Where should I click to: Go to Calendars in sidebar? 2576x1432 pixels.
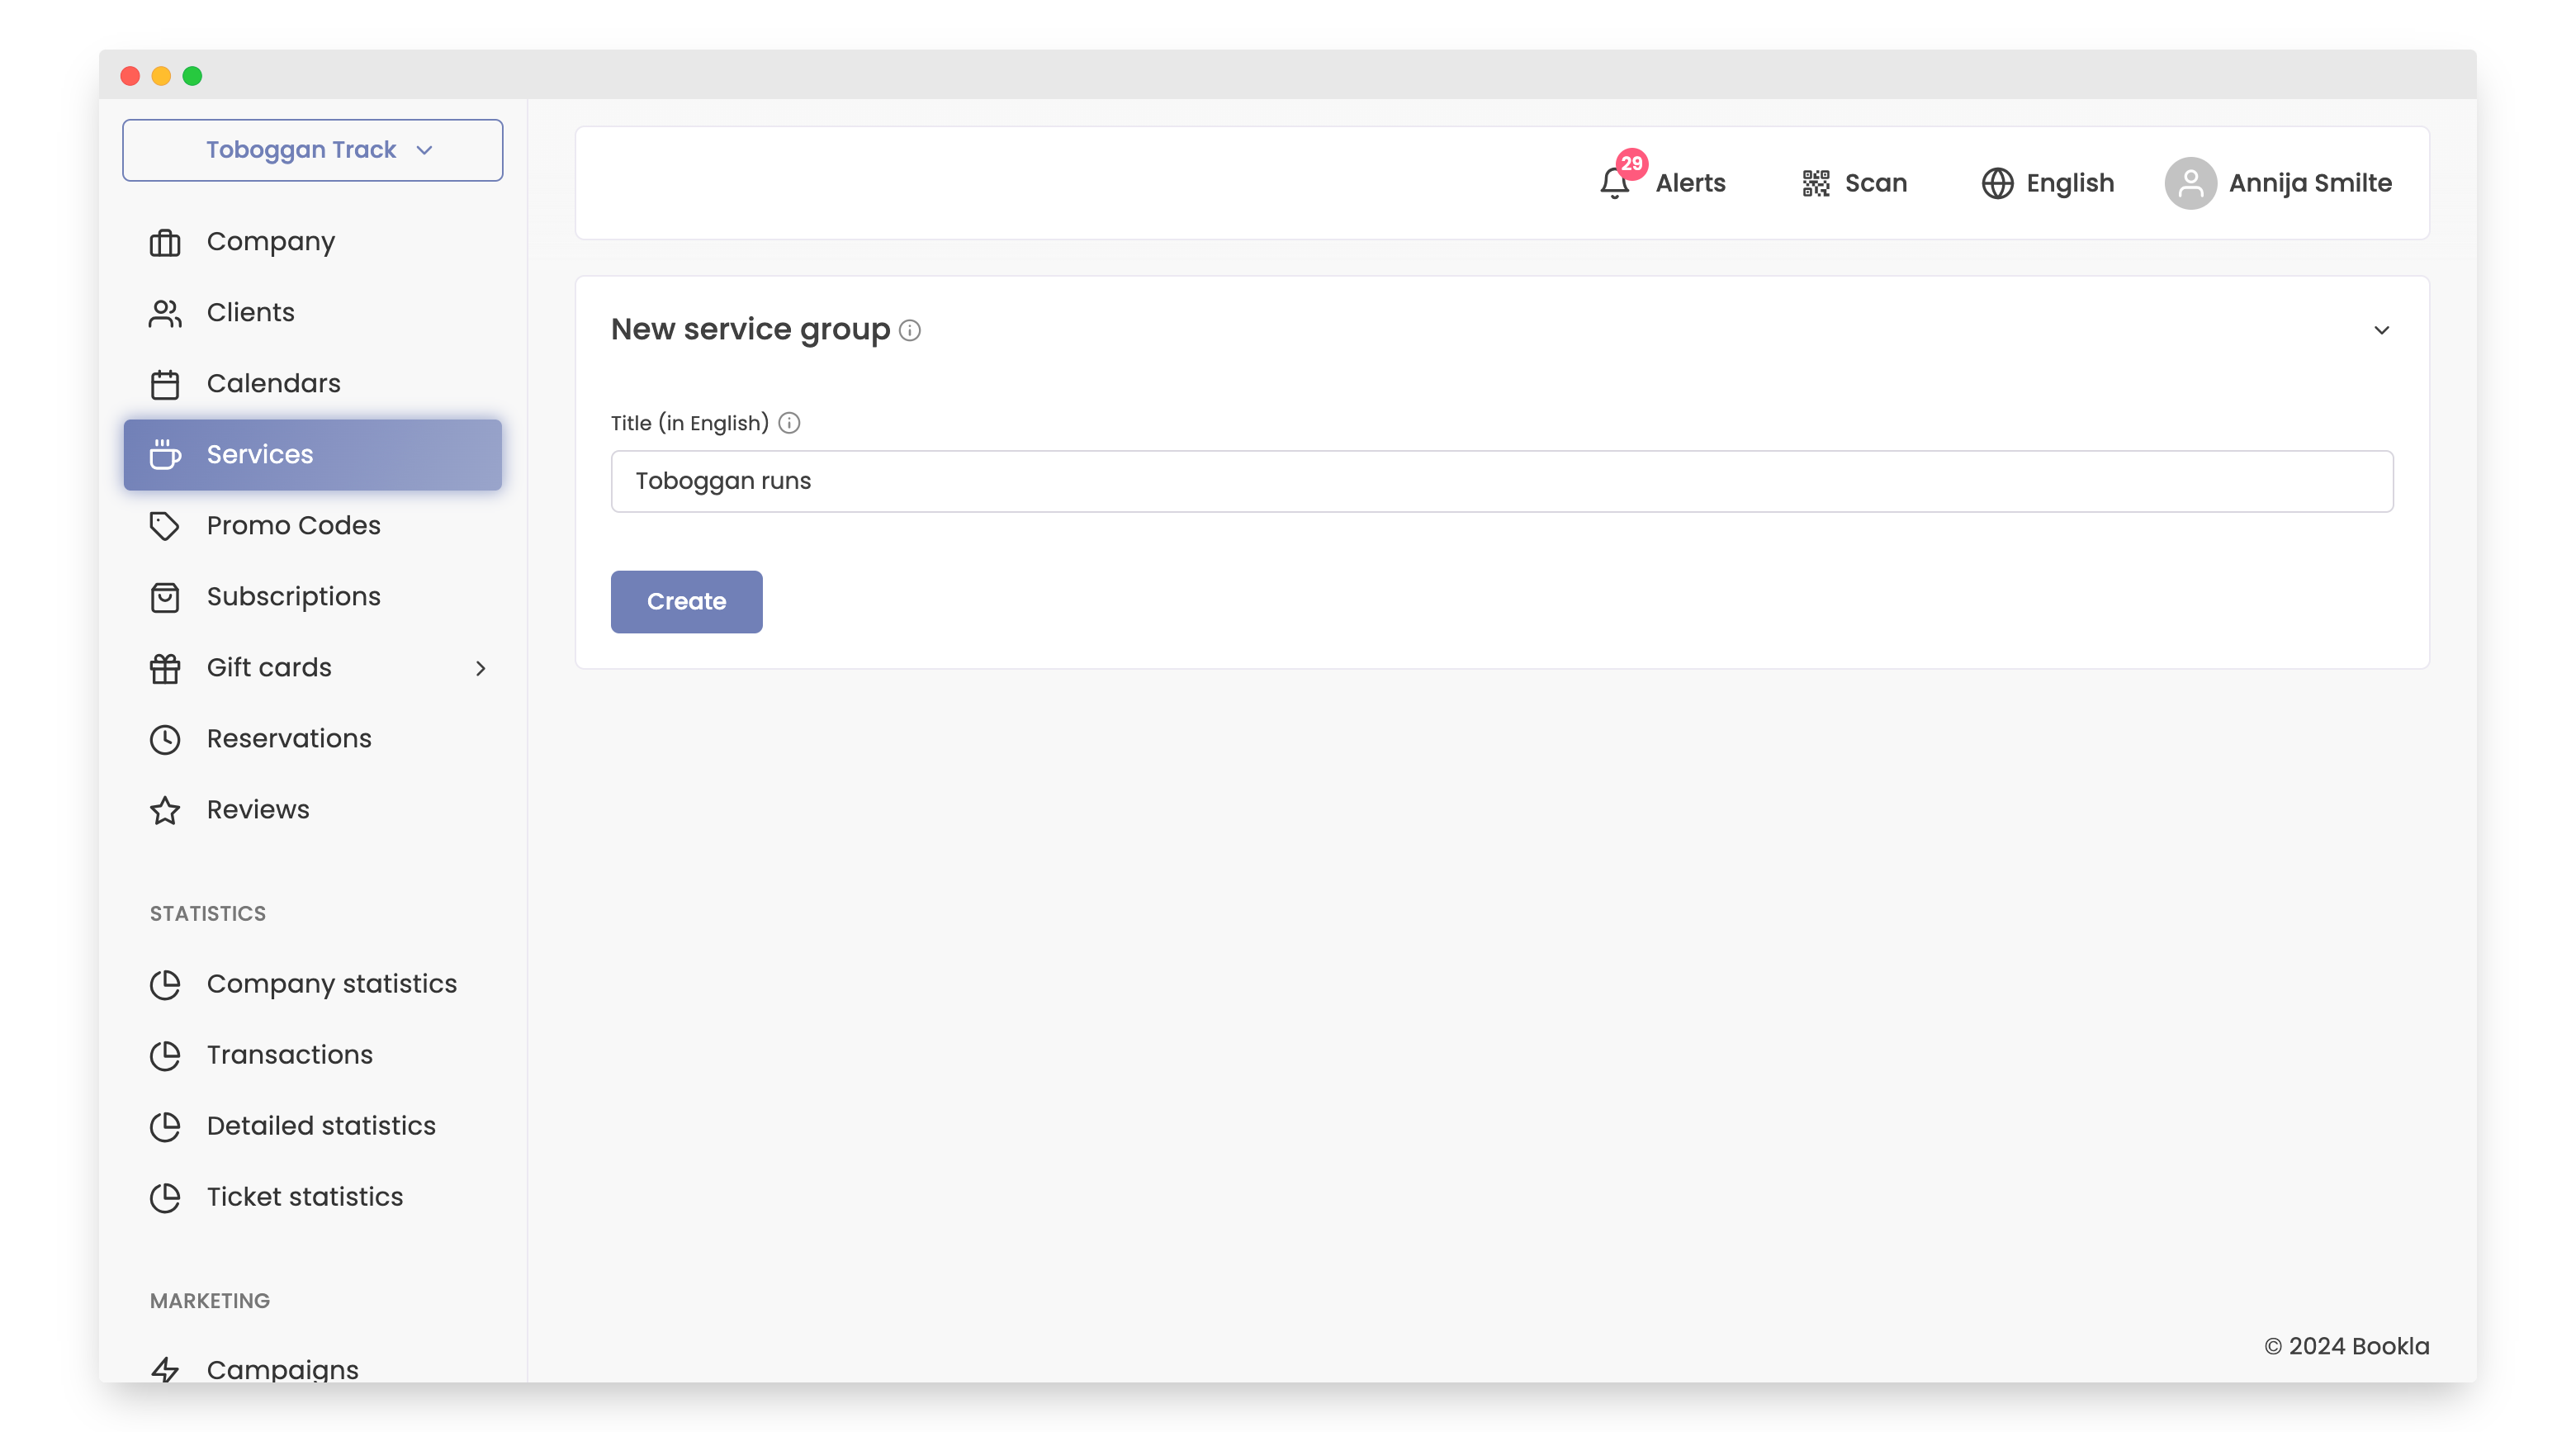click(x=273, y=384)
